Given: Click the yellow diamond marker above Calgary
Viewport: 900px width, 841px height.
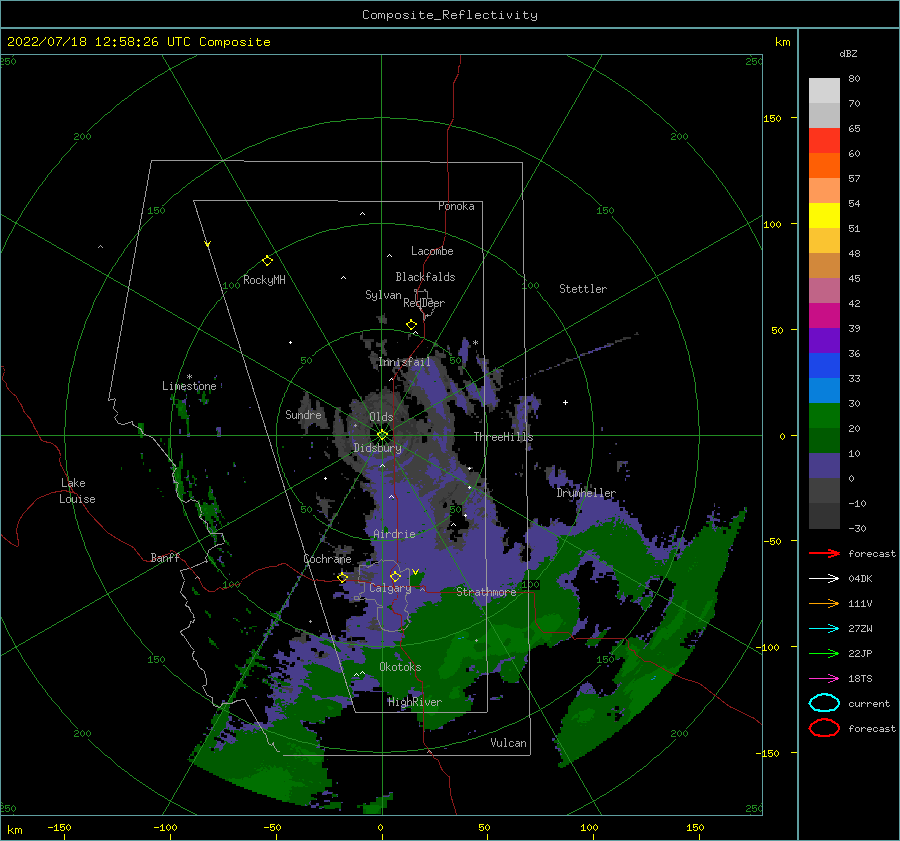Looking at the screenshot, I should click(x=395, y=576).
